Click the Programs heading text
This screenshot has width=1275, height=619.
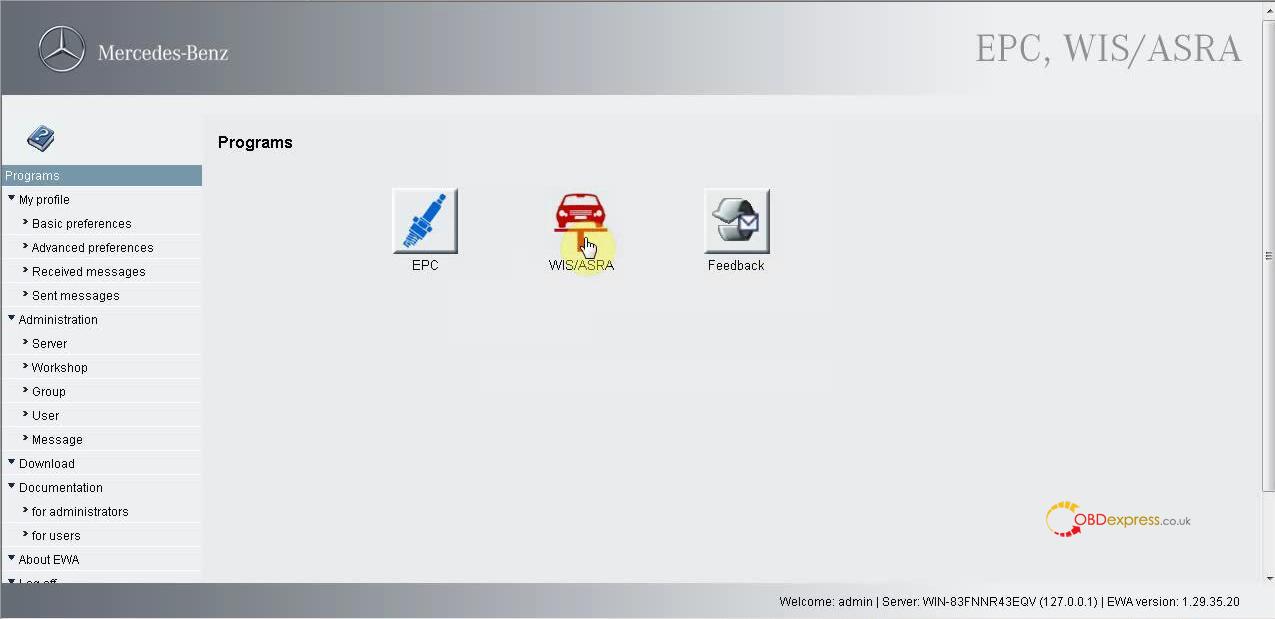tap(255, 142)
